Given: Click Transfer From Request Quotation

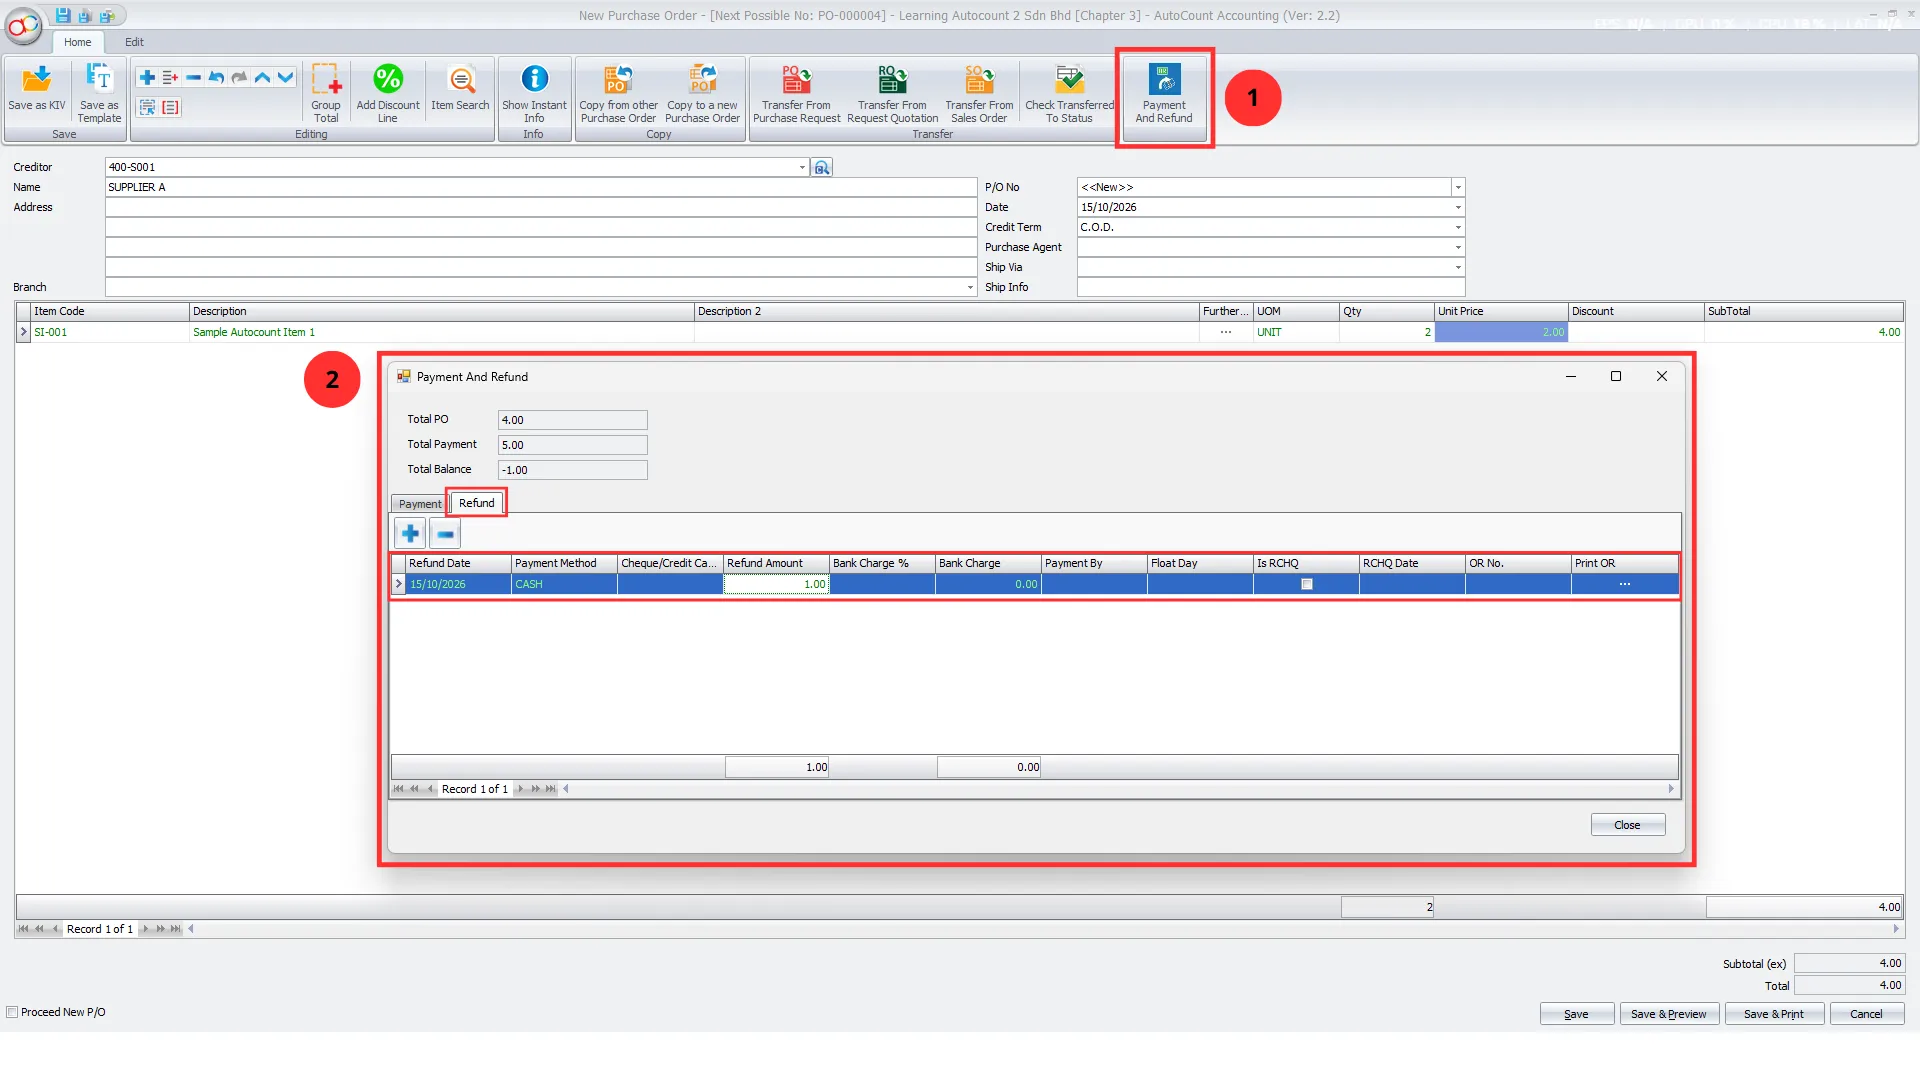Looking at the screenshot, I should [892, 92].
